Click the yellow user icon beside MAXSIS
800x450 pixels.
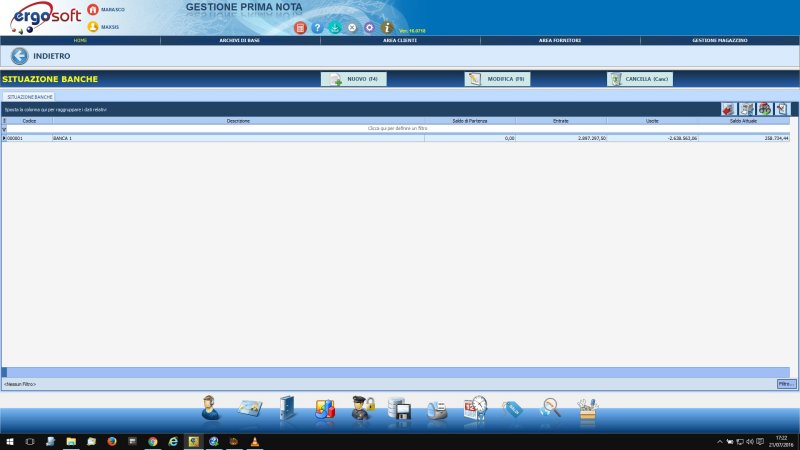pos(93,27)
